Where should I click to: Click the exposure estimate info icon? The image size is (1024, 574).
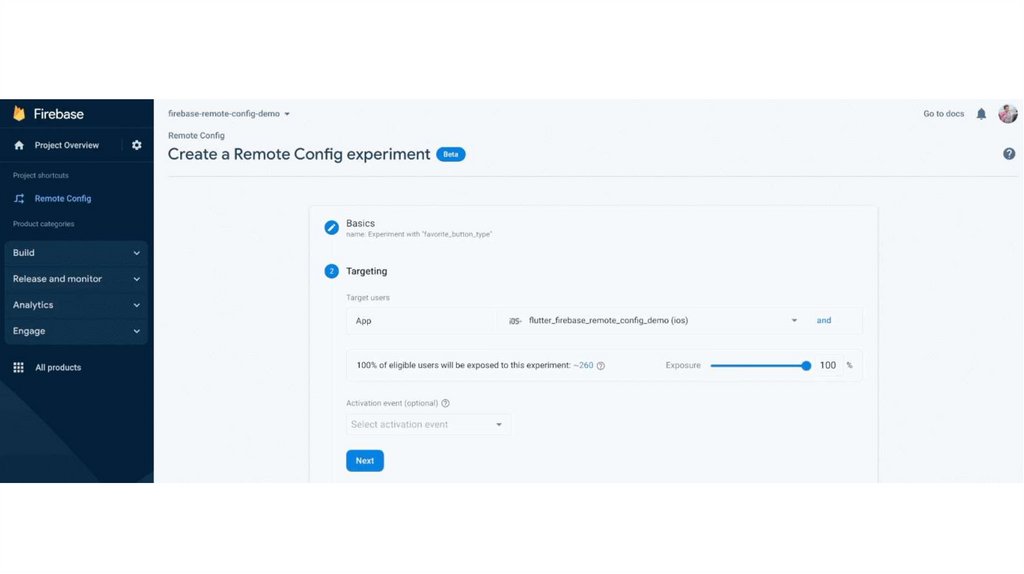601,366
